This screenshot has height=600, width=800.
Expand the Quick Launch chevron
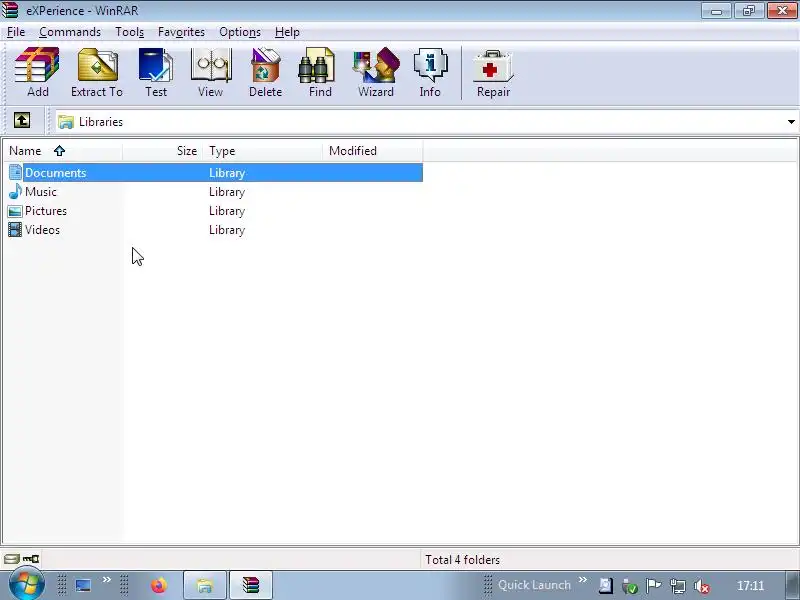(583, 579)
